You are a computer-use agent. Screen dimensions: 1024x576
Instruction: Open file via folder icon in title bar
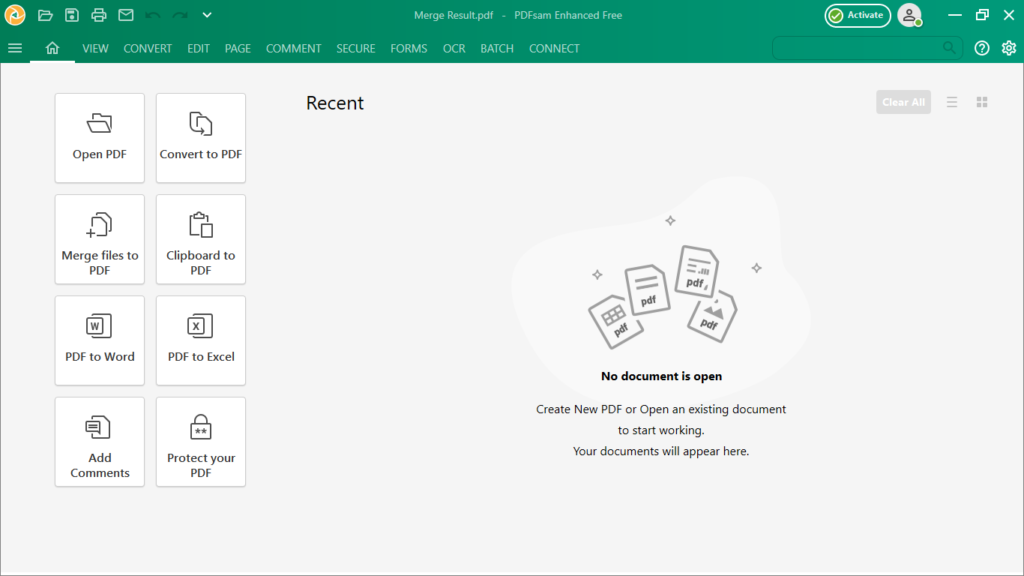(x=45, y=15)
